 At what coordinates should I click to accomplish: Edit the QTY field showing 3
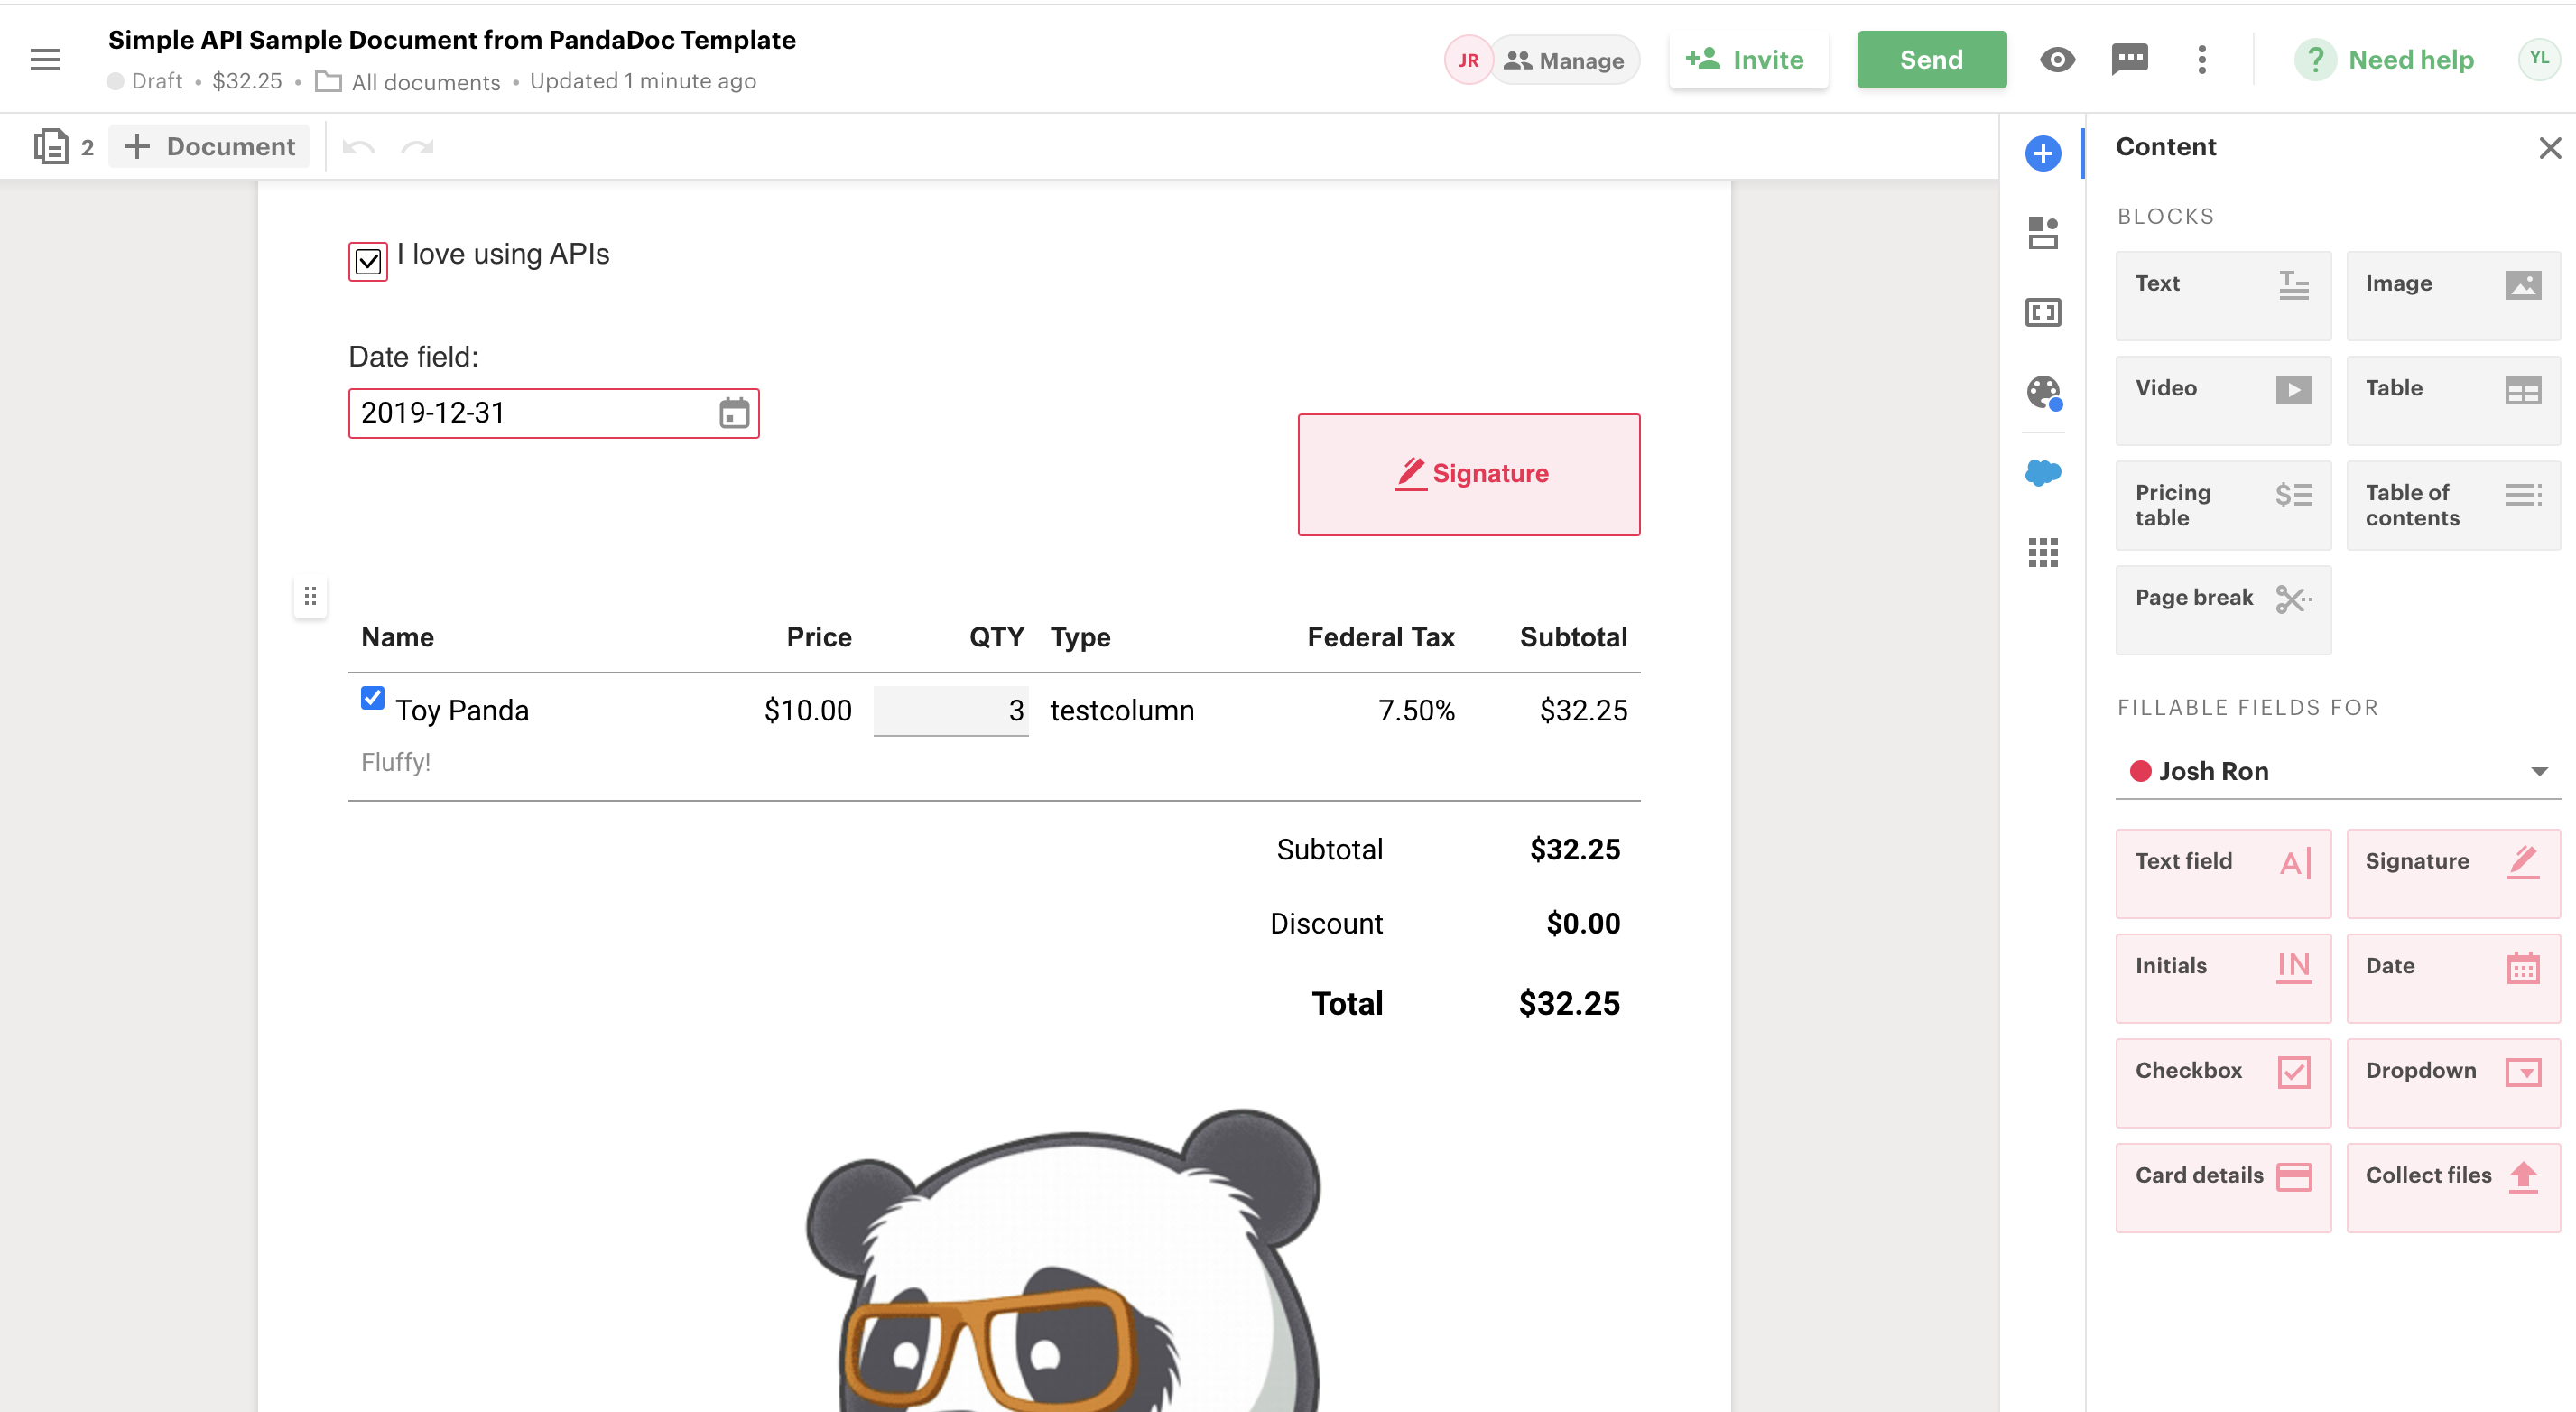pos(950,710)
